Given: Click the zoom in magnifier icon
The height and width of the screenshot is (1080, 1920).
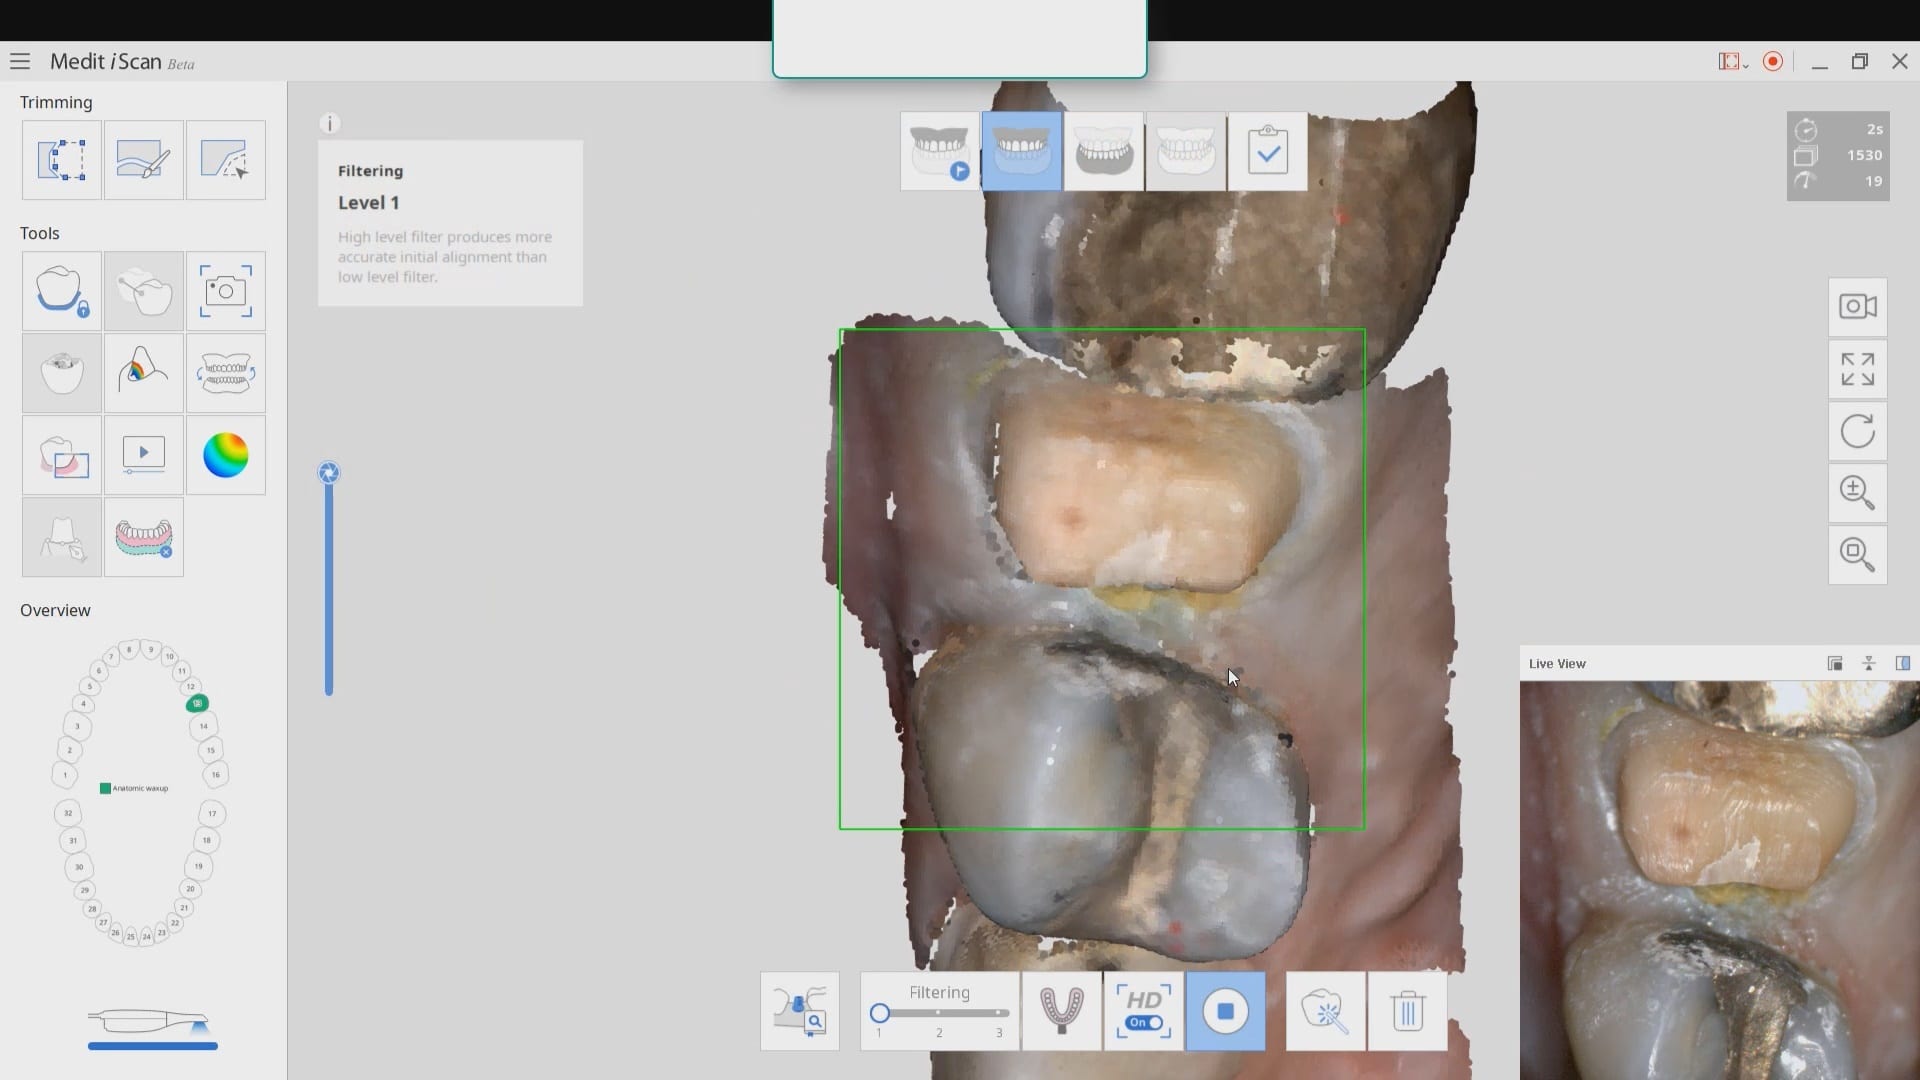Looking at the screenshot, I should point(1857,493).
